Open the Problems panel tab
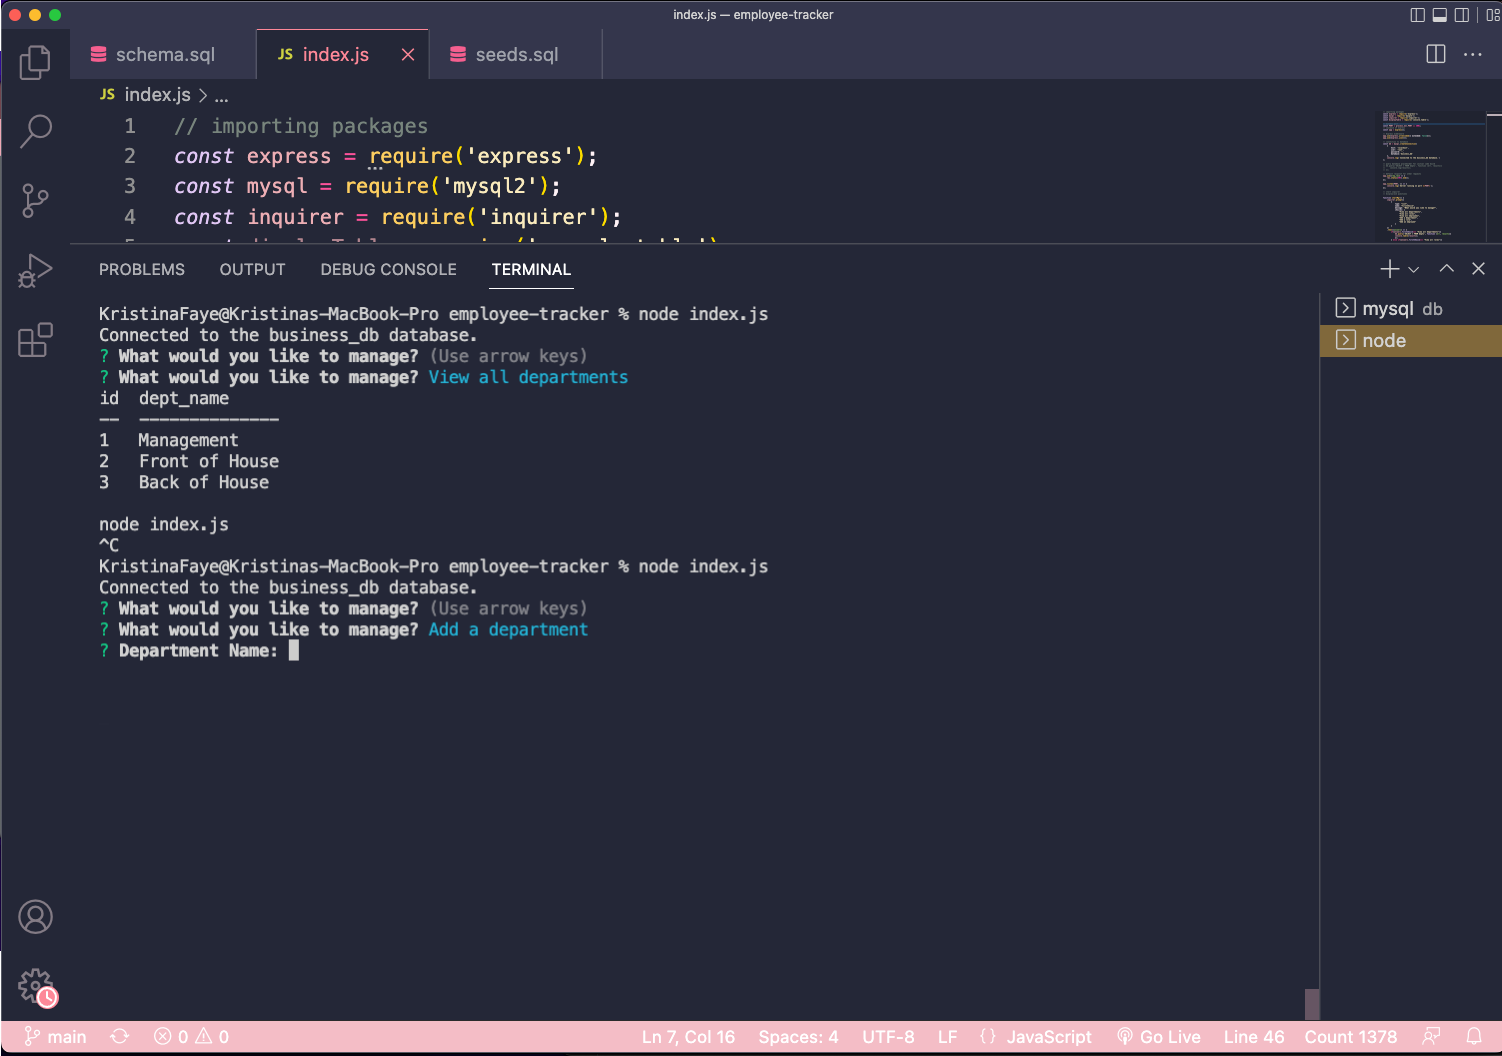Screen dimensions: 1502x1056 click(141, 269)
